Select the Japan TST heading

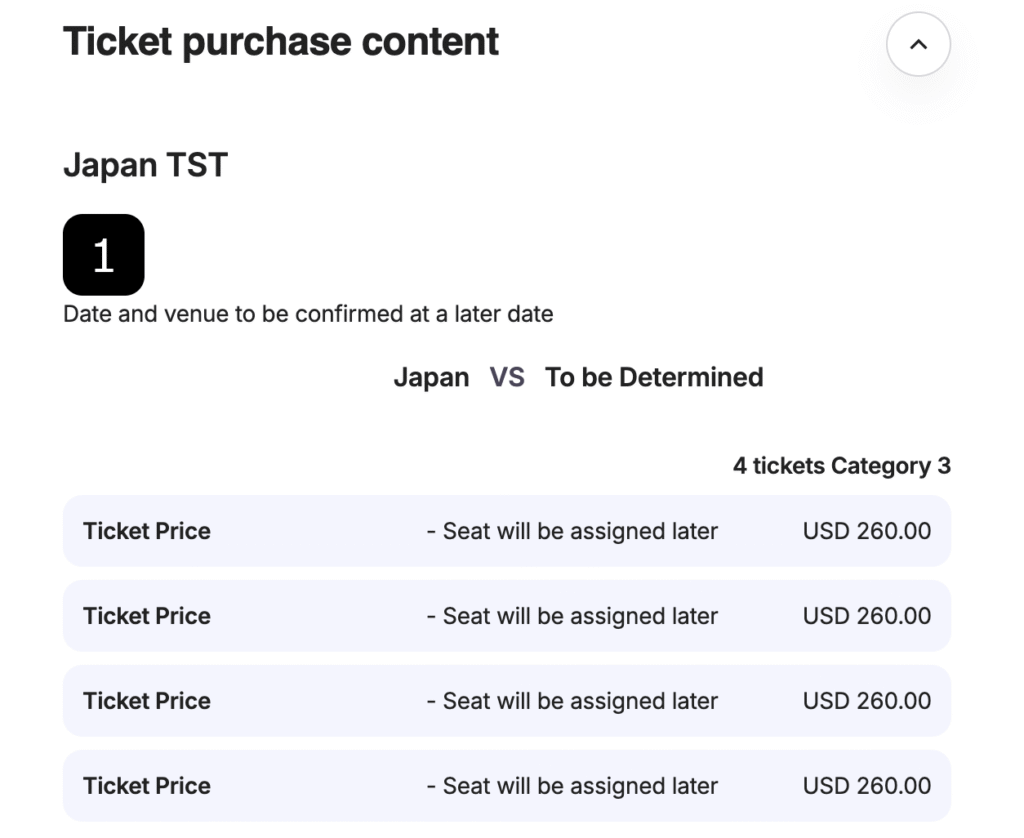point(145,165)
